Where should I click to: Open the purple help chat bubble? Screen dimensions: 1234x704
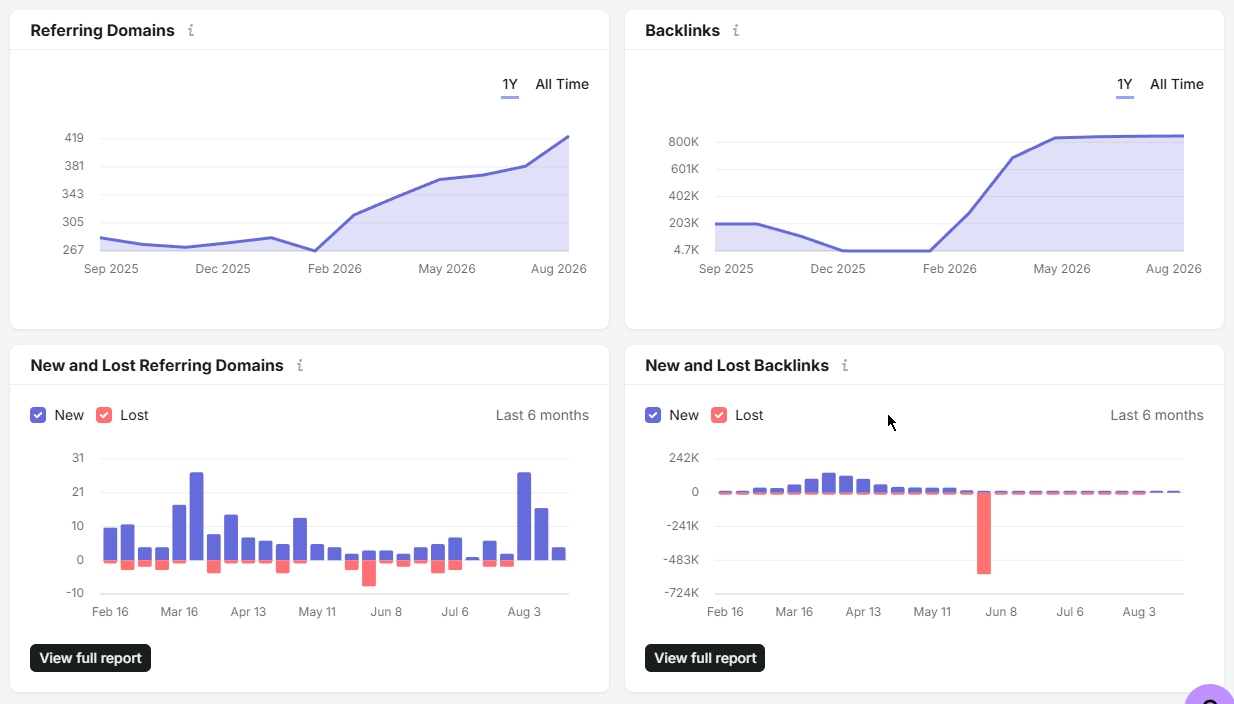(x=1210, y=695)
